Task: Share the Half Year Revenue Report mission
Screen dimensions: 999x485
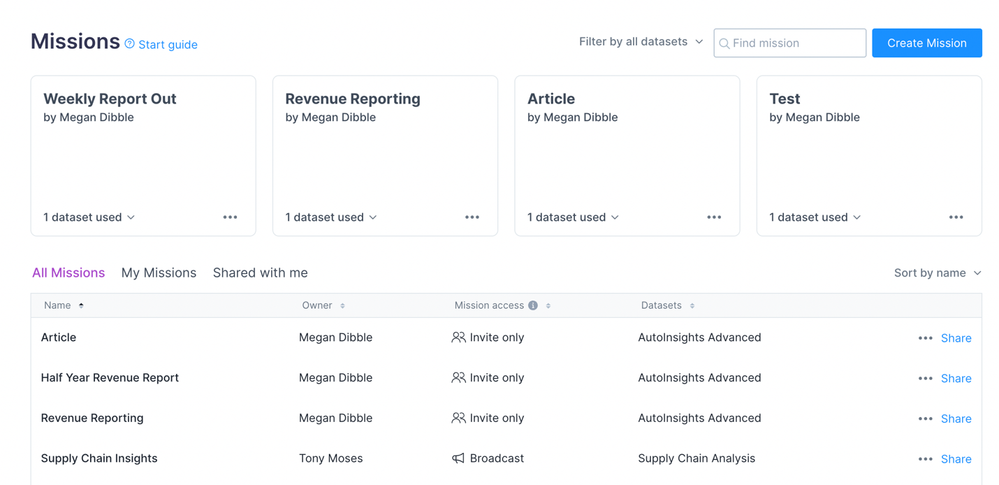Action: pyautogui.click(x=956, y=379)
